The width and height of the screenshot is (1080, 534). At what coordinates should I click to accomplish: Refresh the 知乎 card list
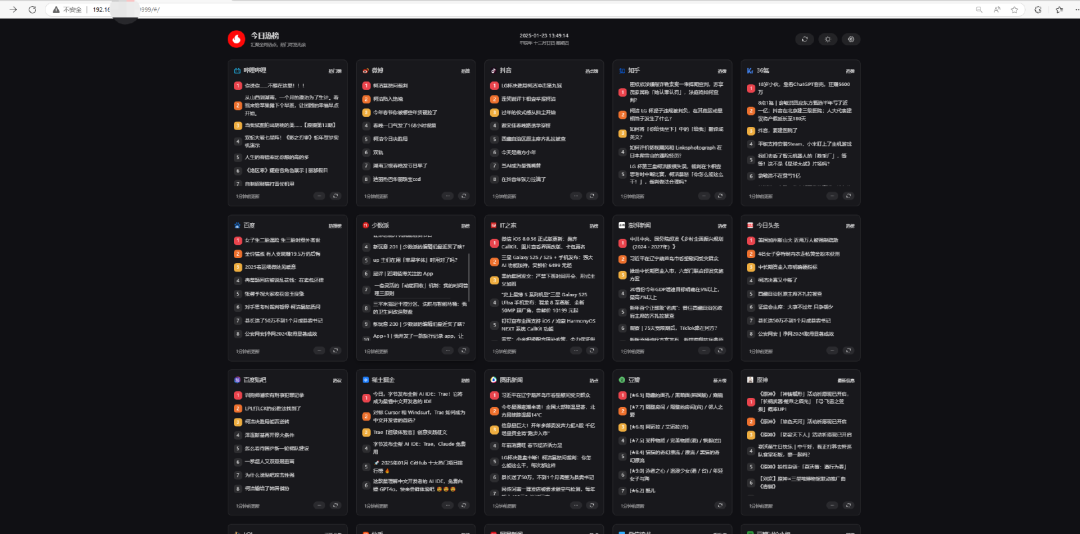(x=720, y=196)
